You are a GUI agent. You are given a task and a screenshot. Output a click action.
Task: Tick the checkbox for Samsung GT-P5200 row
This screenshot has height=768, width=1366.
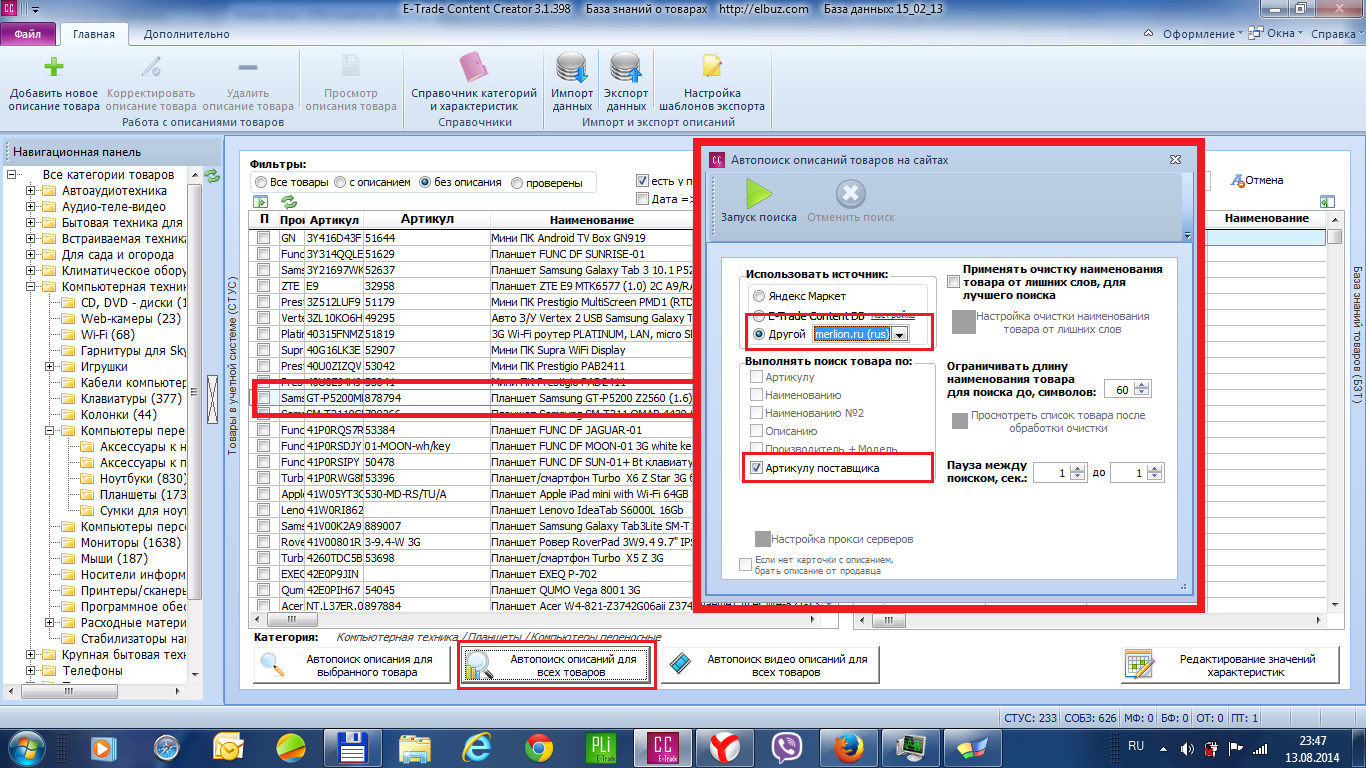pyautogui.click(x=263, y=398)
